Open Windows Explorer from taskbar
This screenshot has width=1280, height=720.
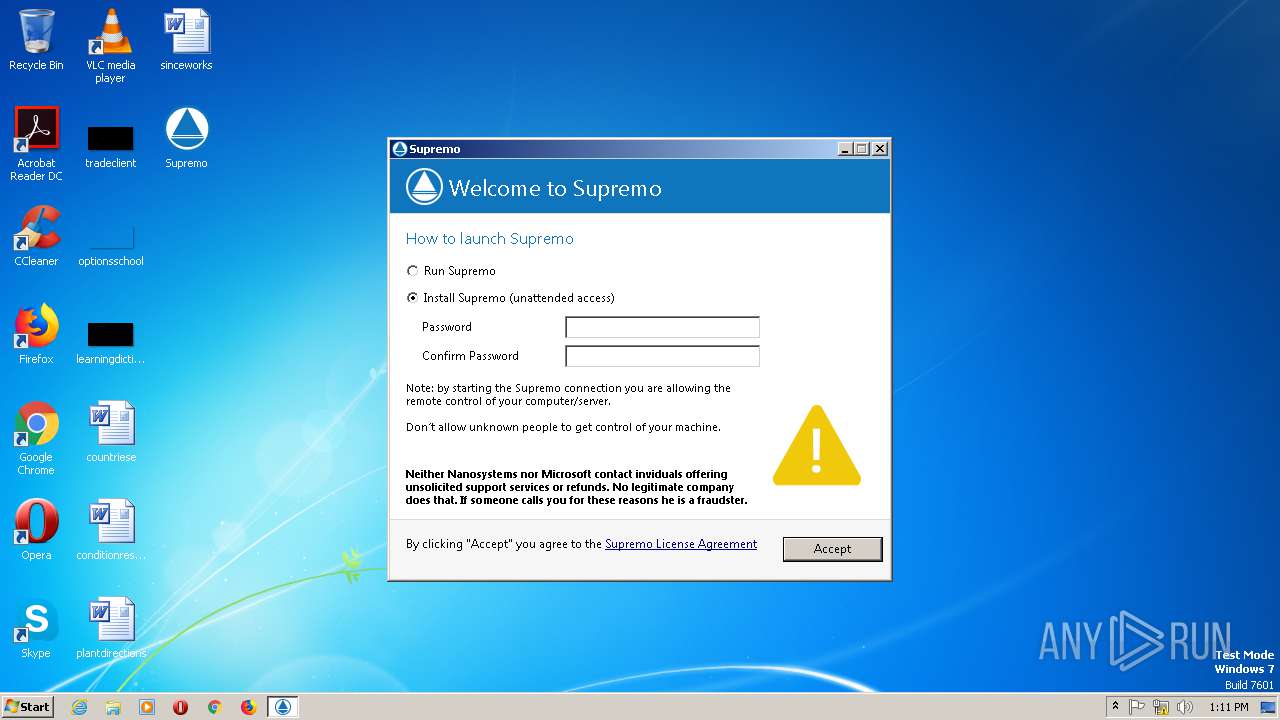pos(113,707)
